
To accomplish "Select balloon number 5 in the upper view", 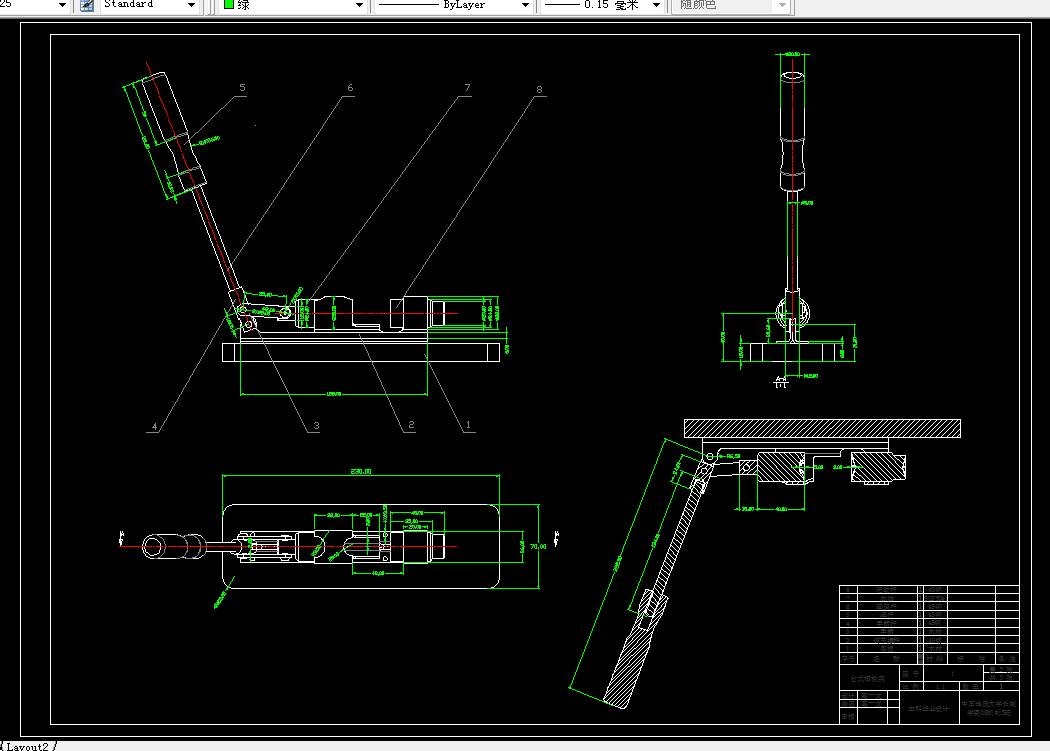I will point(240,88).
